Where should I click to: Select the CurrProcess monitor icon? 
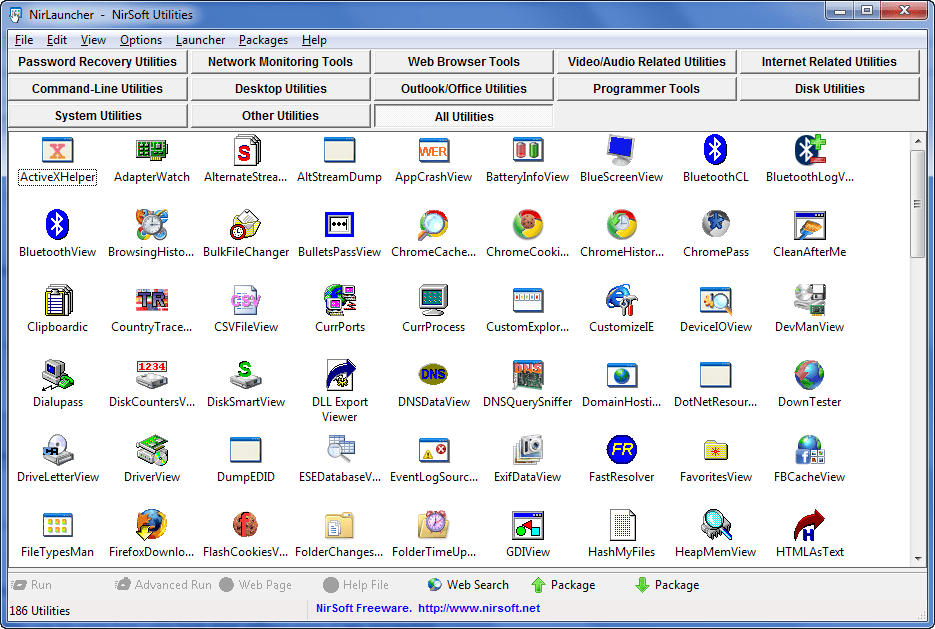[434, 300]
